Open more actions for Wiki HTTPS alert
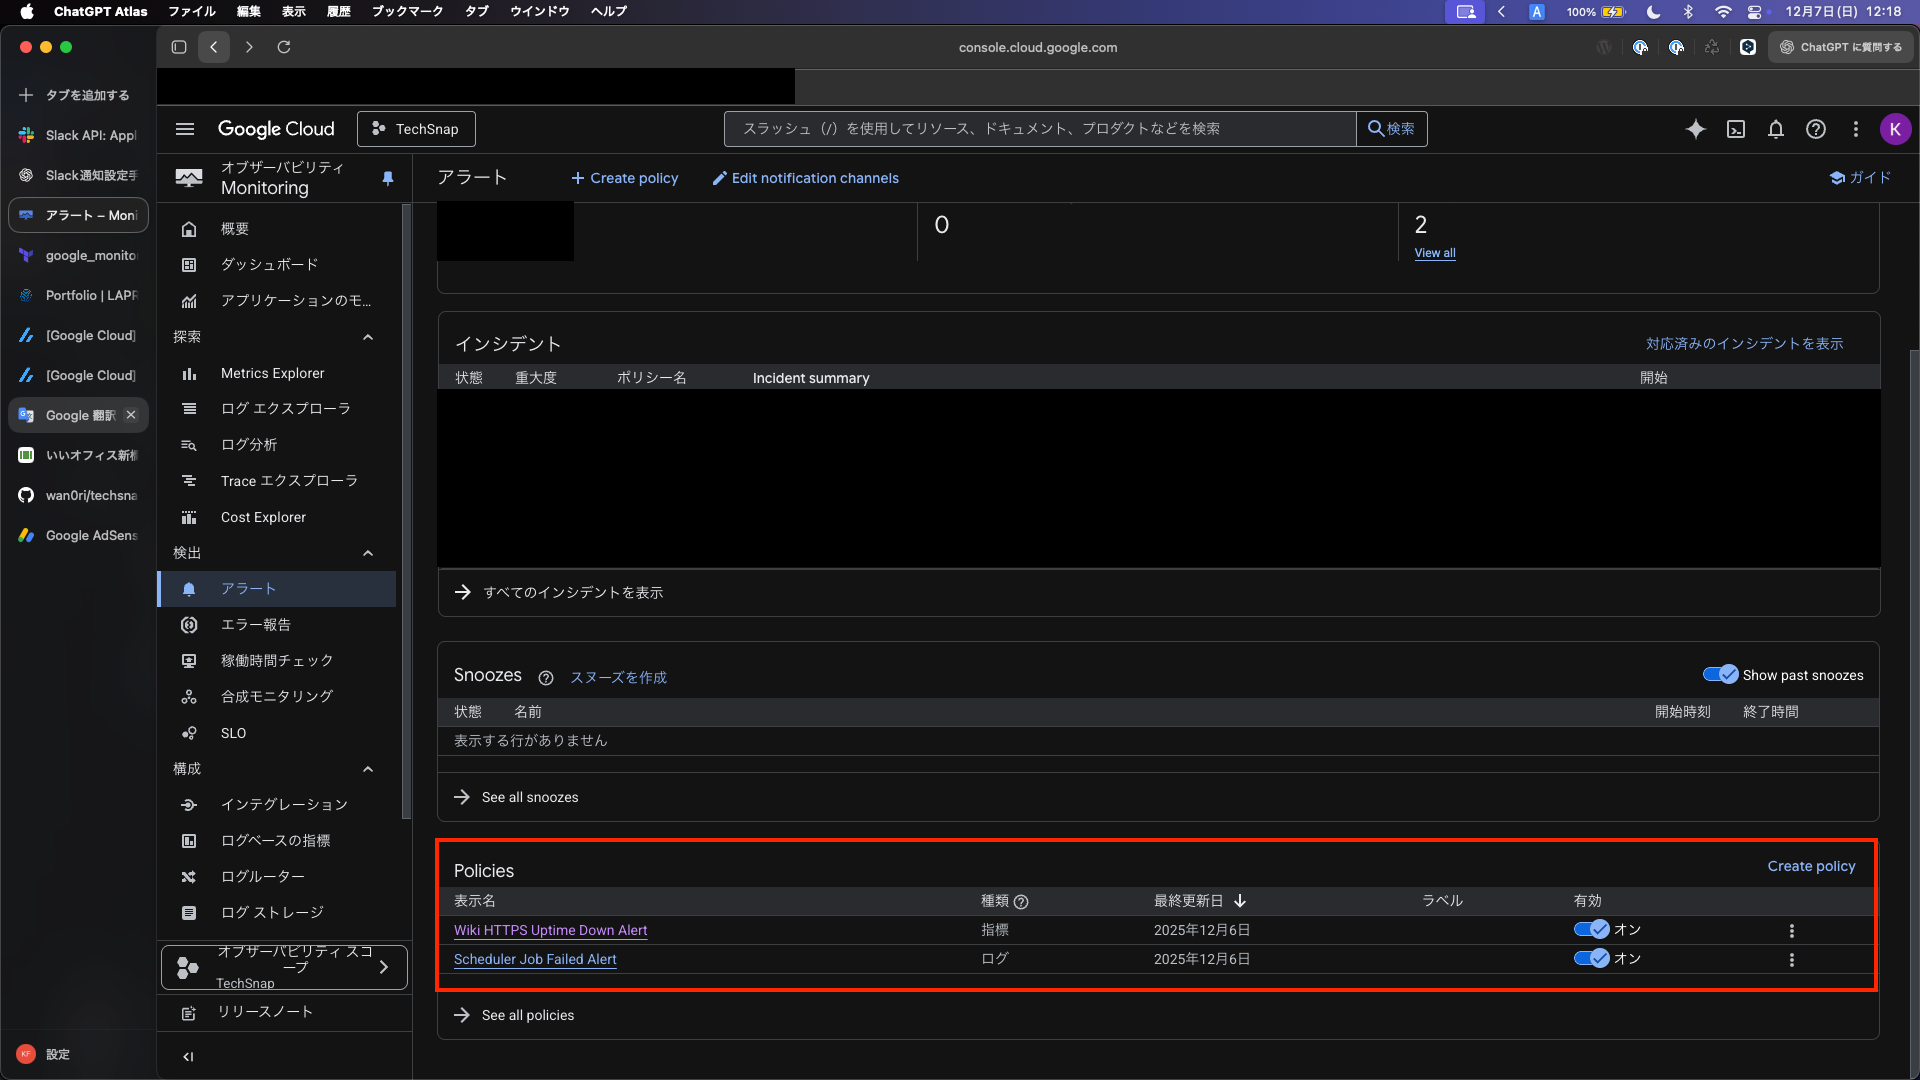This screenshot has height=1080, width=1920. pyautogui.click(x=1791, y=931)
